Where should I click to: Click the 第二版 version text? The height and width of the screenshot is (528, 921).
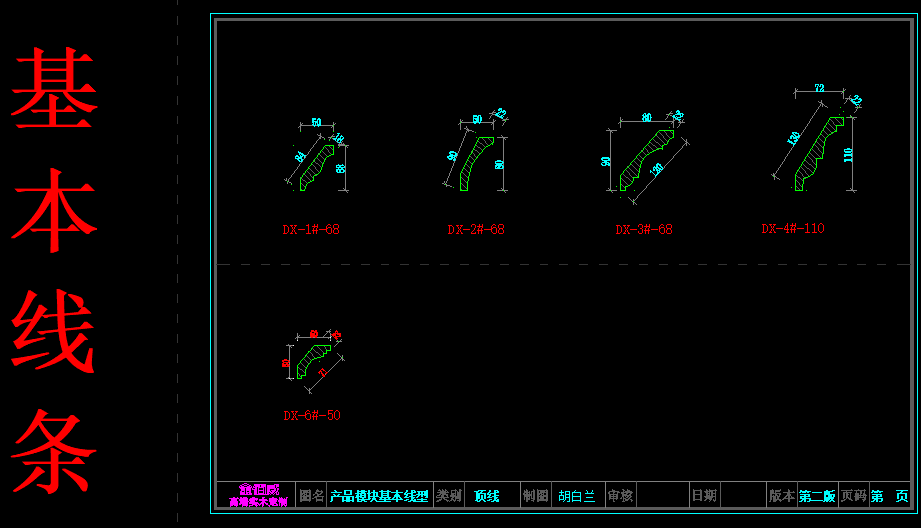(817, 496)
